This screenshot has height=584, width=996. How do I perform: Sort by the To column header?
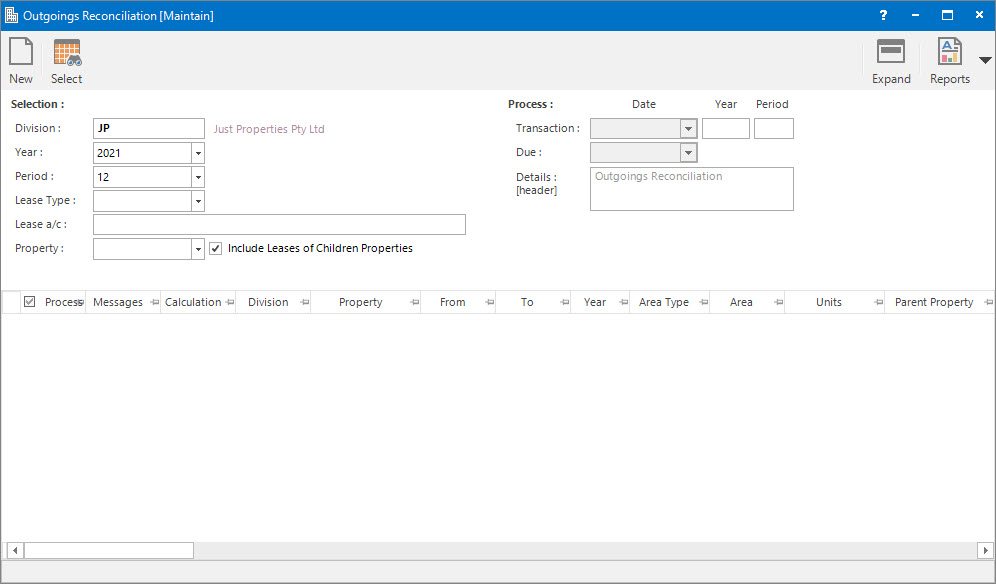(527, 302)
